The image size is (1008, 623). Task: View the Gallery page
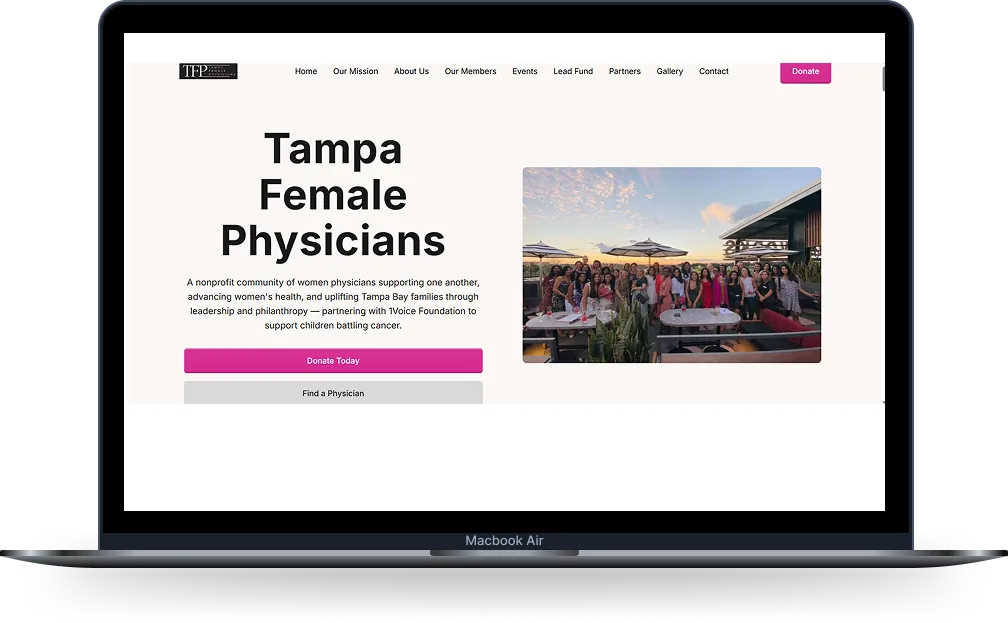coord(670,71)
